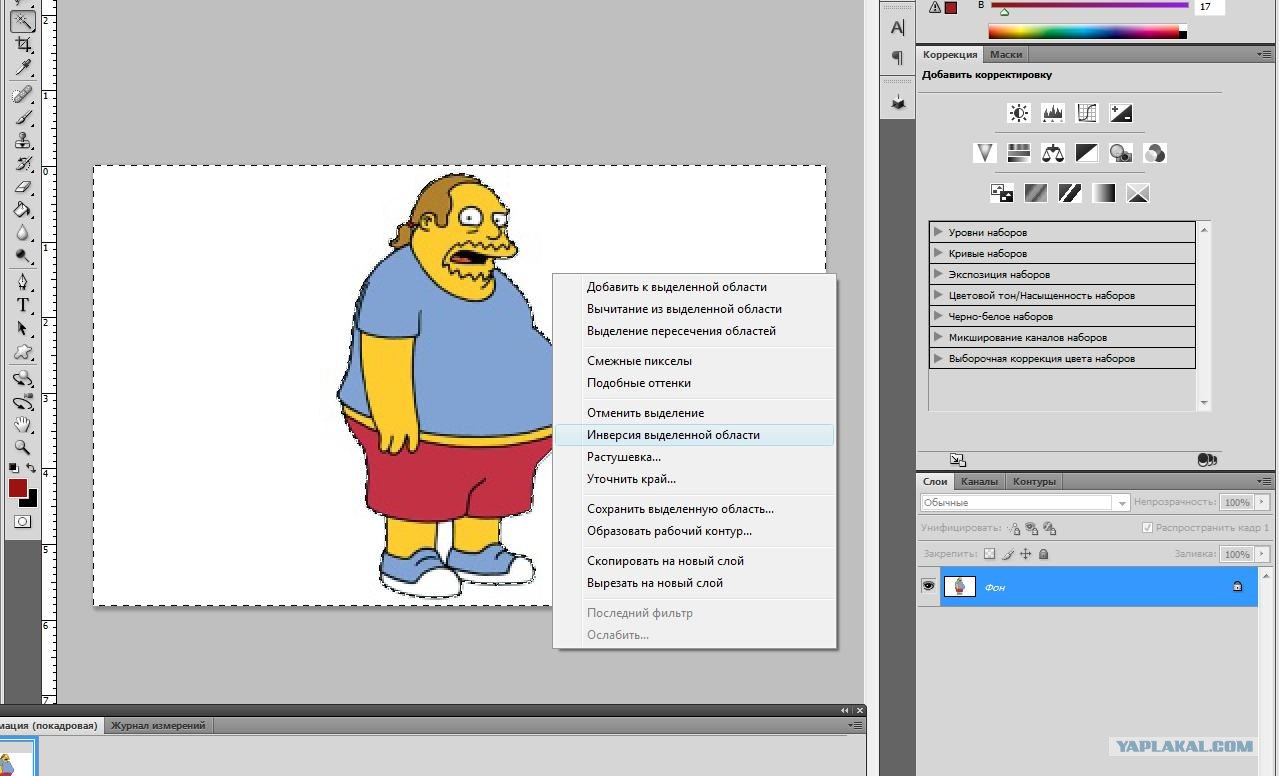
Task: Open the Character panel icon
Action: click(898, 29)
